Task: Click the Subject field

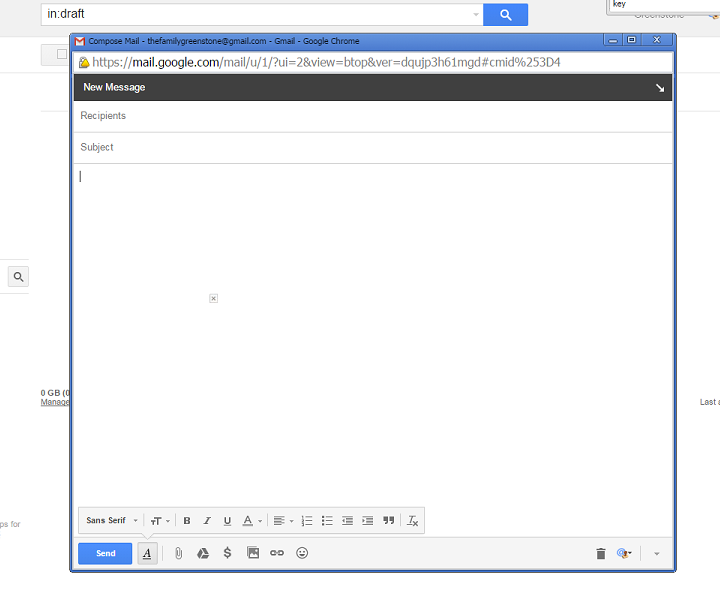Action: tap(372, 147)
